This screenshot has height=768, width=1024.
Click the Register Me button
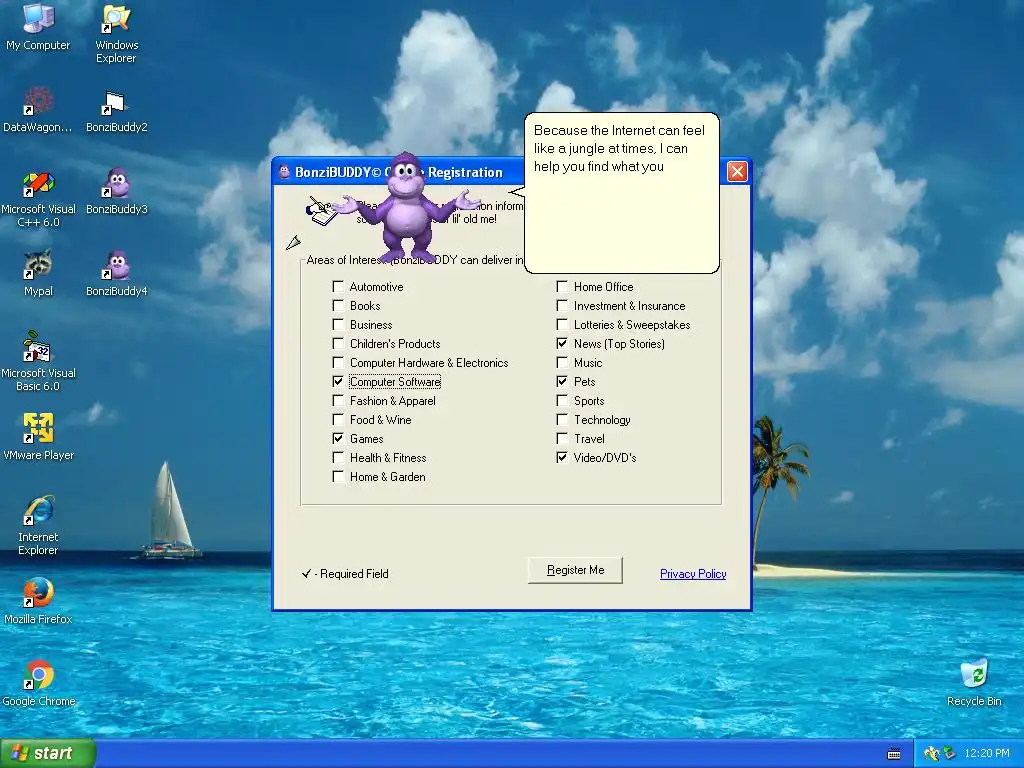tap(575, 570)
